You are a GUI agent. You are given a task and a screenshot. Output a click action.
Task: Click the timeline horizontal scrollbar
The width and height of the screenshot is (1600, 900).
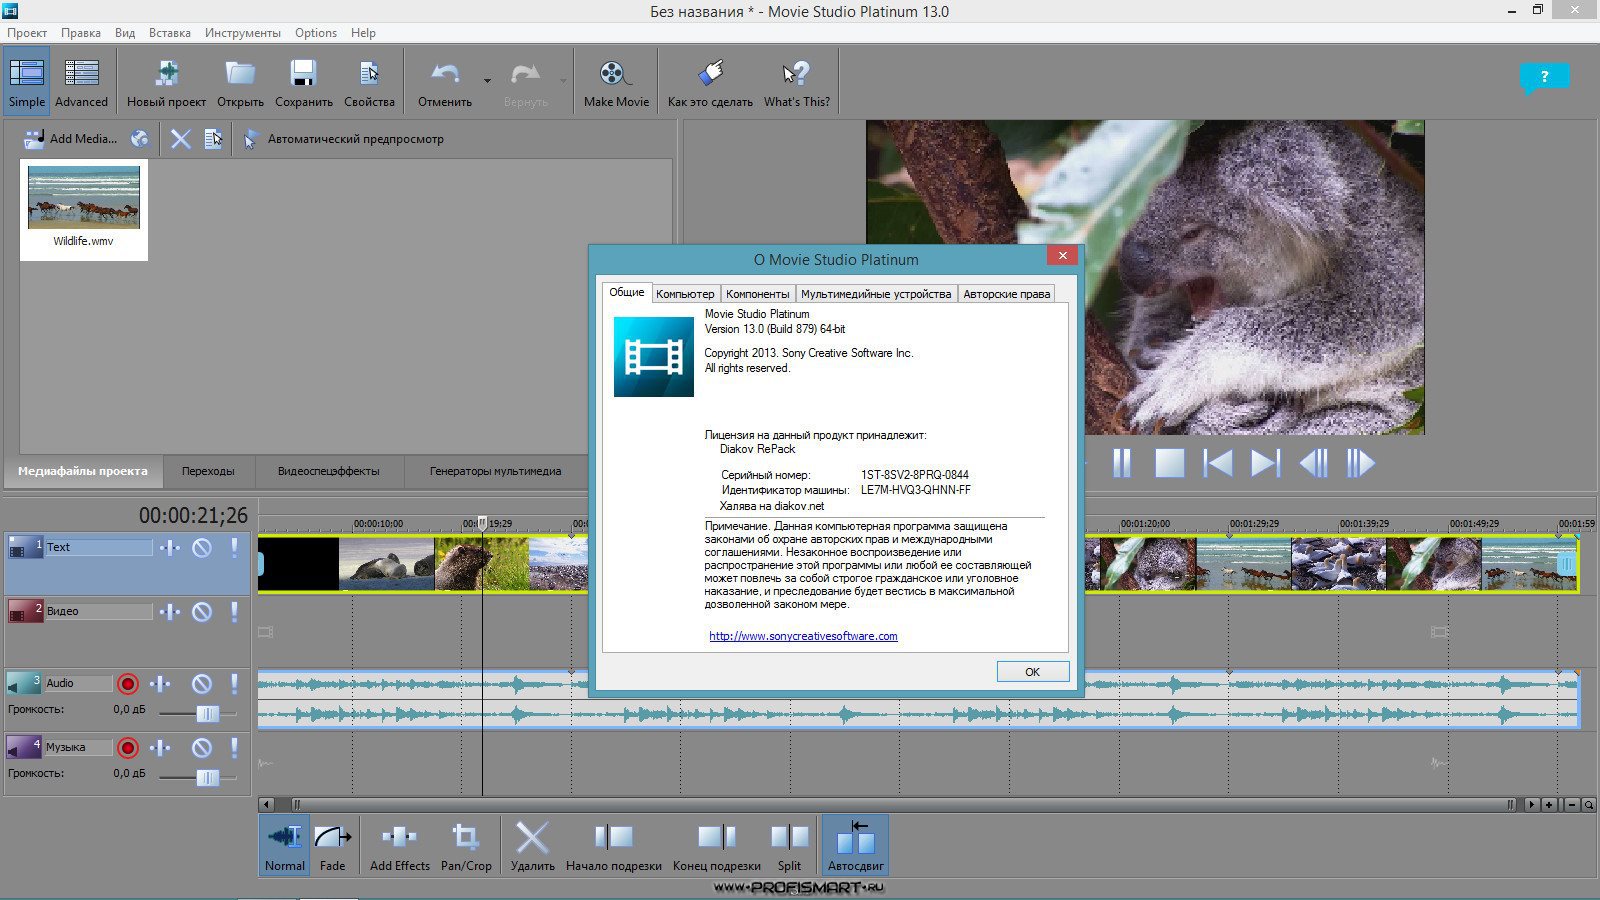pyautogui.click(x=904, y=804)
